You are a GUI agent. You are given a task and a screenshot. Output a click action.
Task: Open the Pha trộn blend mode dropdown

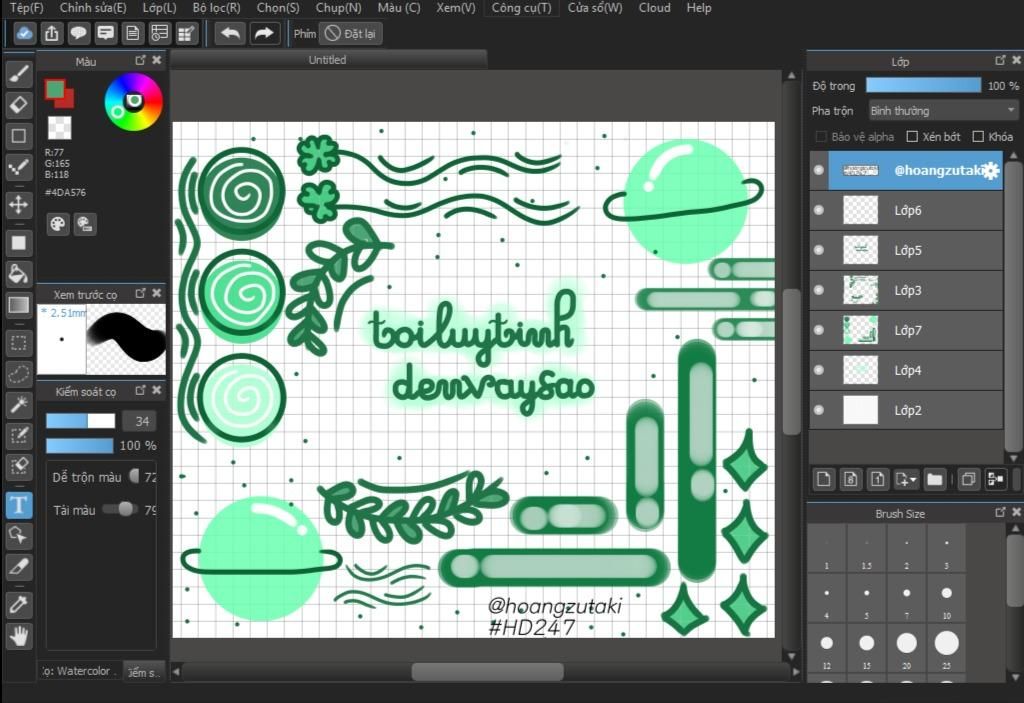(943, 110)
